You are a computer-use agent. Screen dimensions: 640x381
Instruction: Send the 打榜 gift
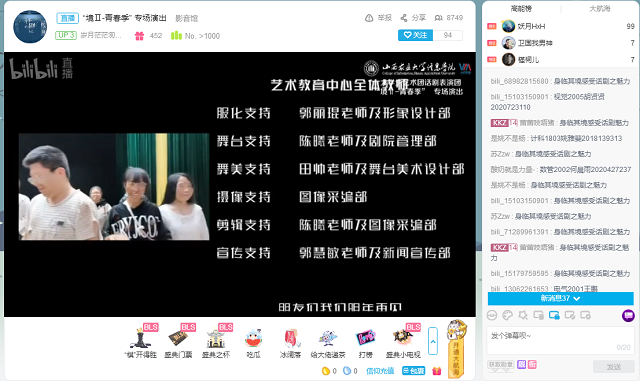365,343
